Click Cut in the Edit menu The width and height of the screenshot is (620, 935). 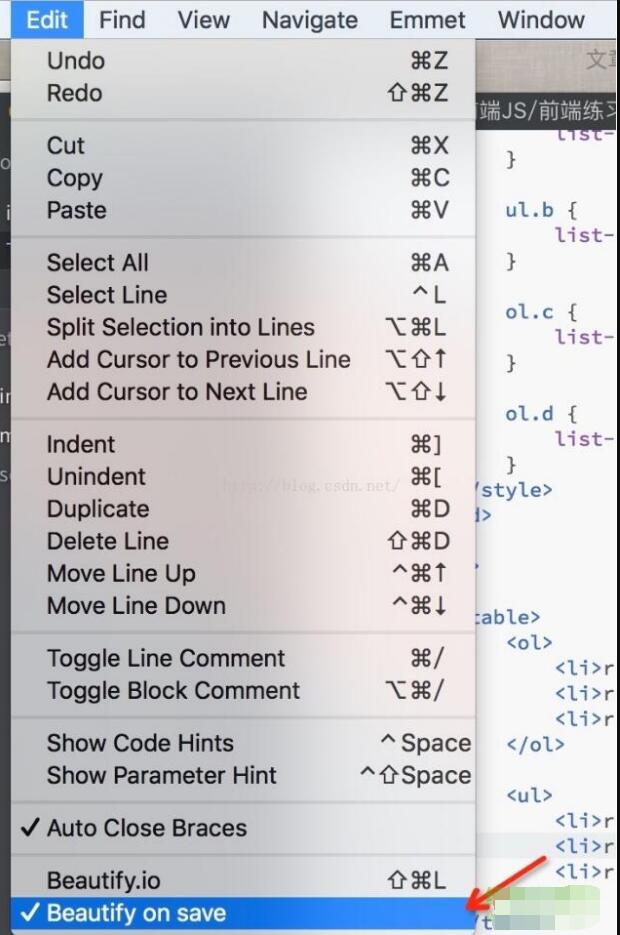(x=66, y=146)
